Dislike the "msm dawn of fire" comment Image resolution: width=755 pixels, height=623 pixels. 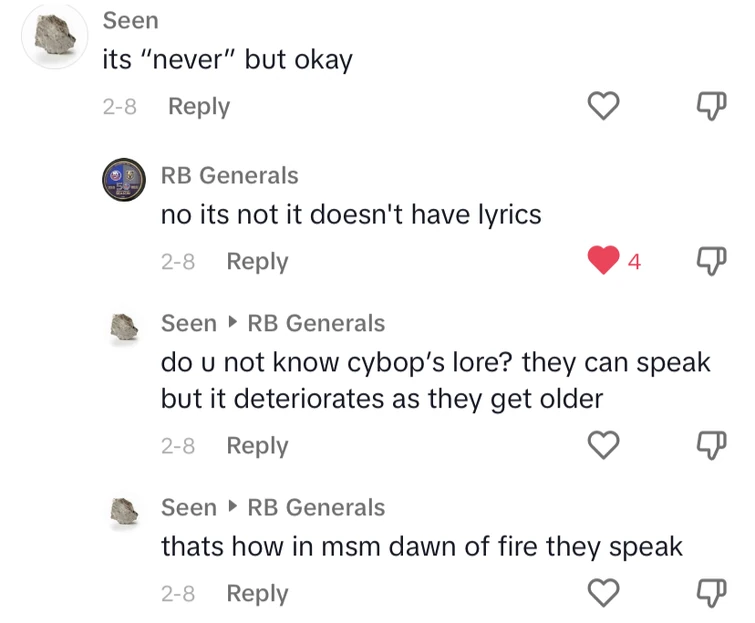[709, 593]
